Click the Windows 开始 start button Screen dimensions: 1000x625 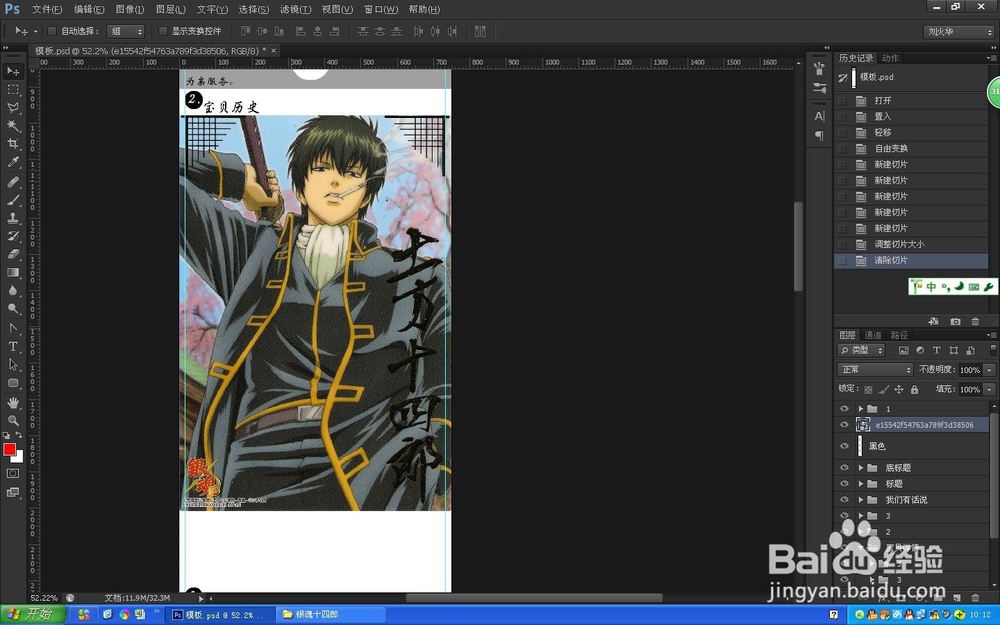(x=33, y=614)
